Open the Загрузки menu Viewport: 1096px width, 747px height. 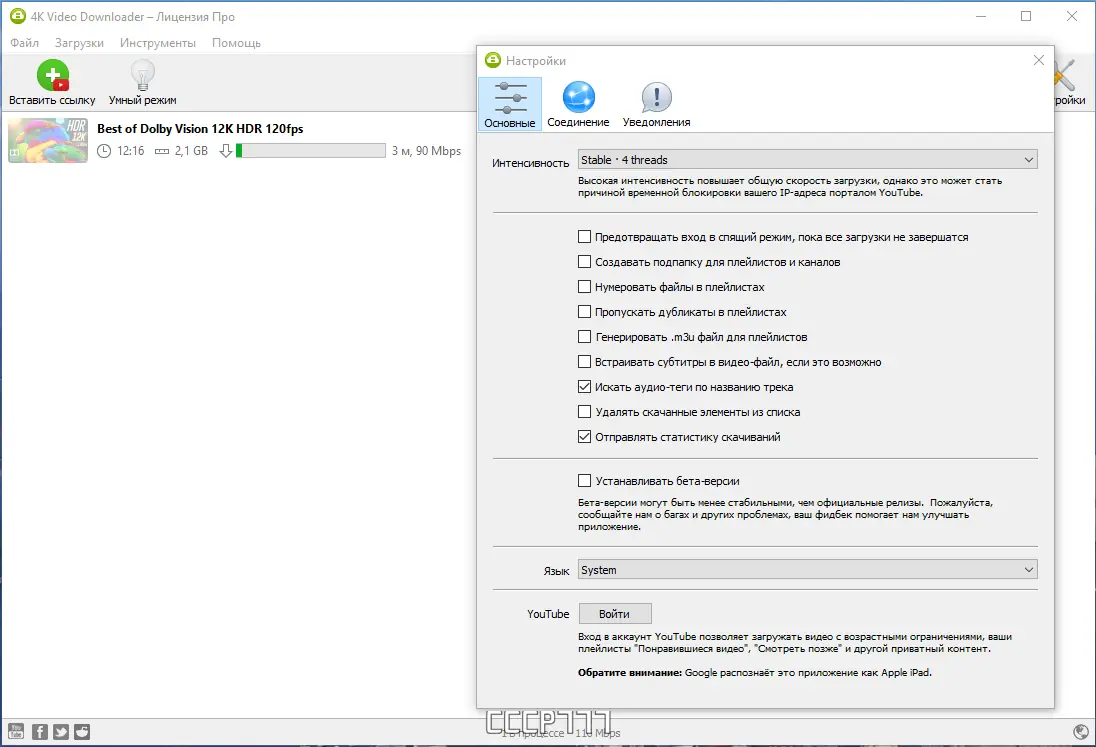79,43
